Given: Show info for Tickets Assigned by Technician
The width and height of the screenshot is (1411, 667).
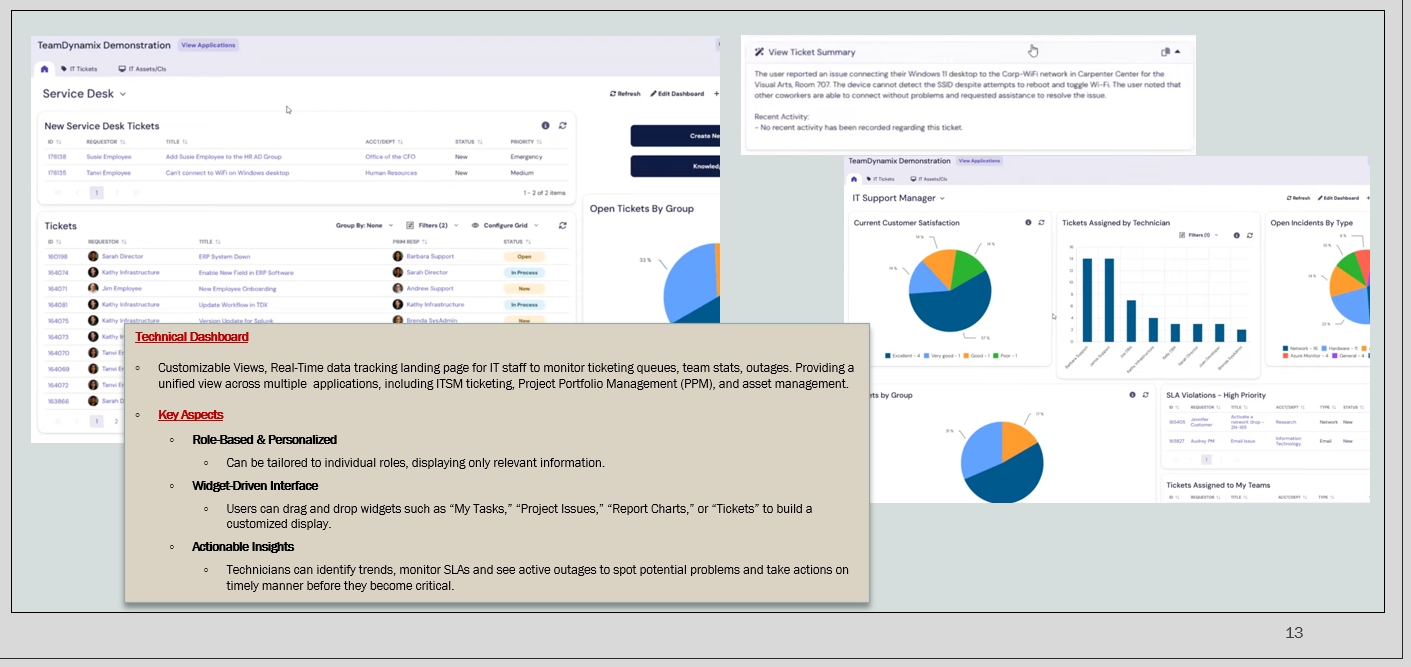Looking at the screenshot, I should [1236, 235].
